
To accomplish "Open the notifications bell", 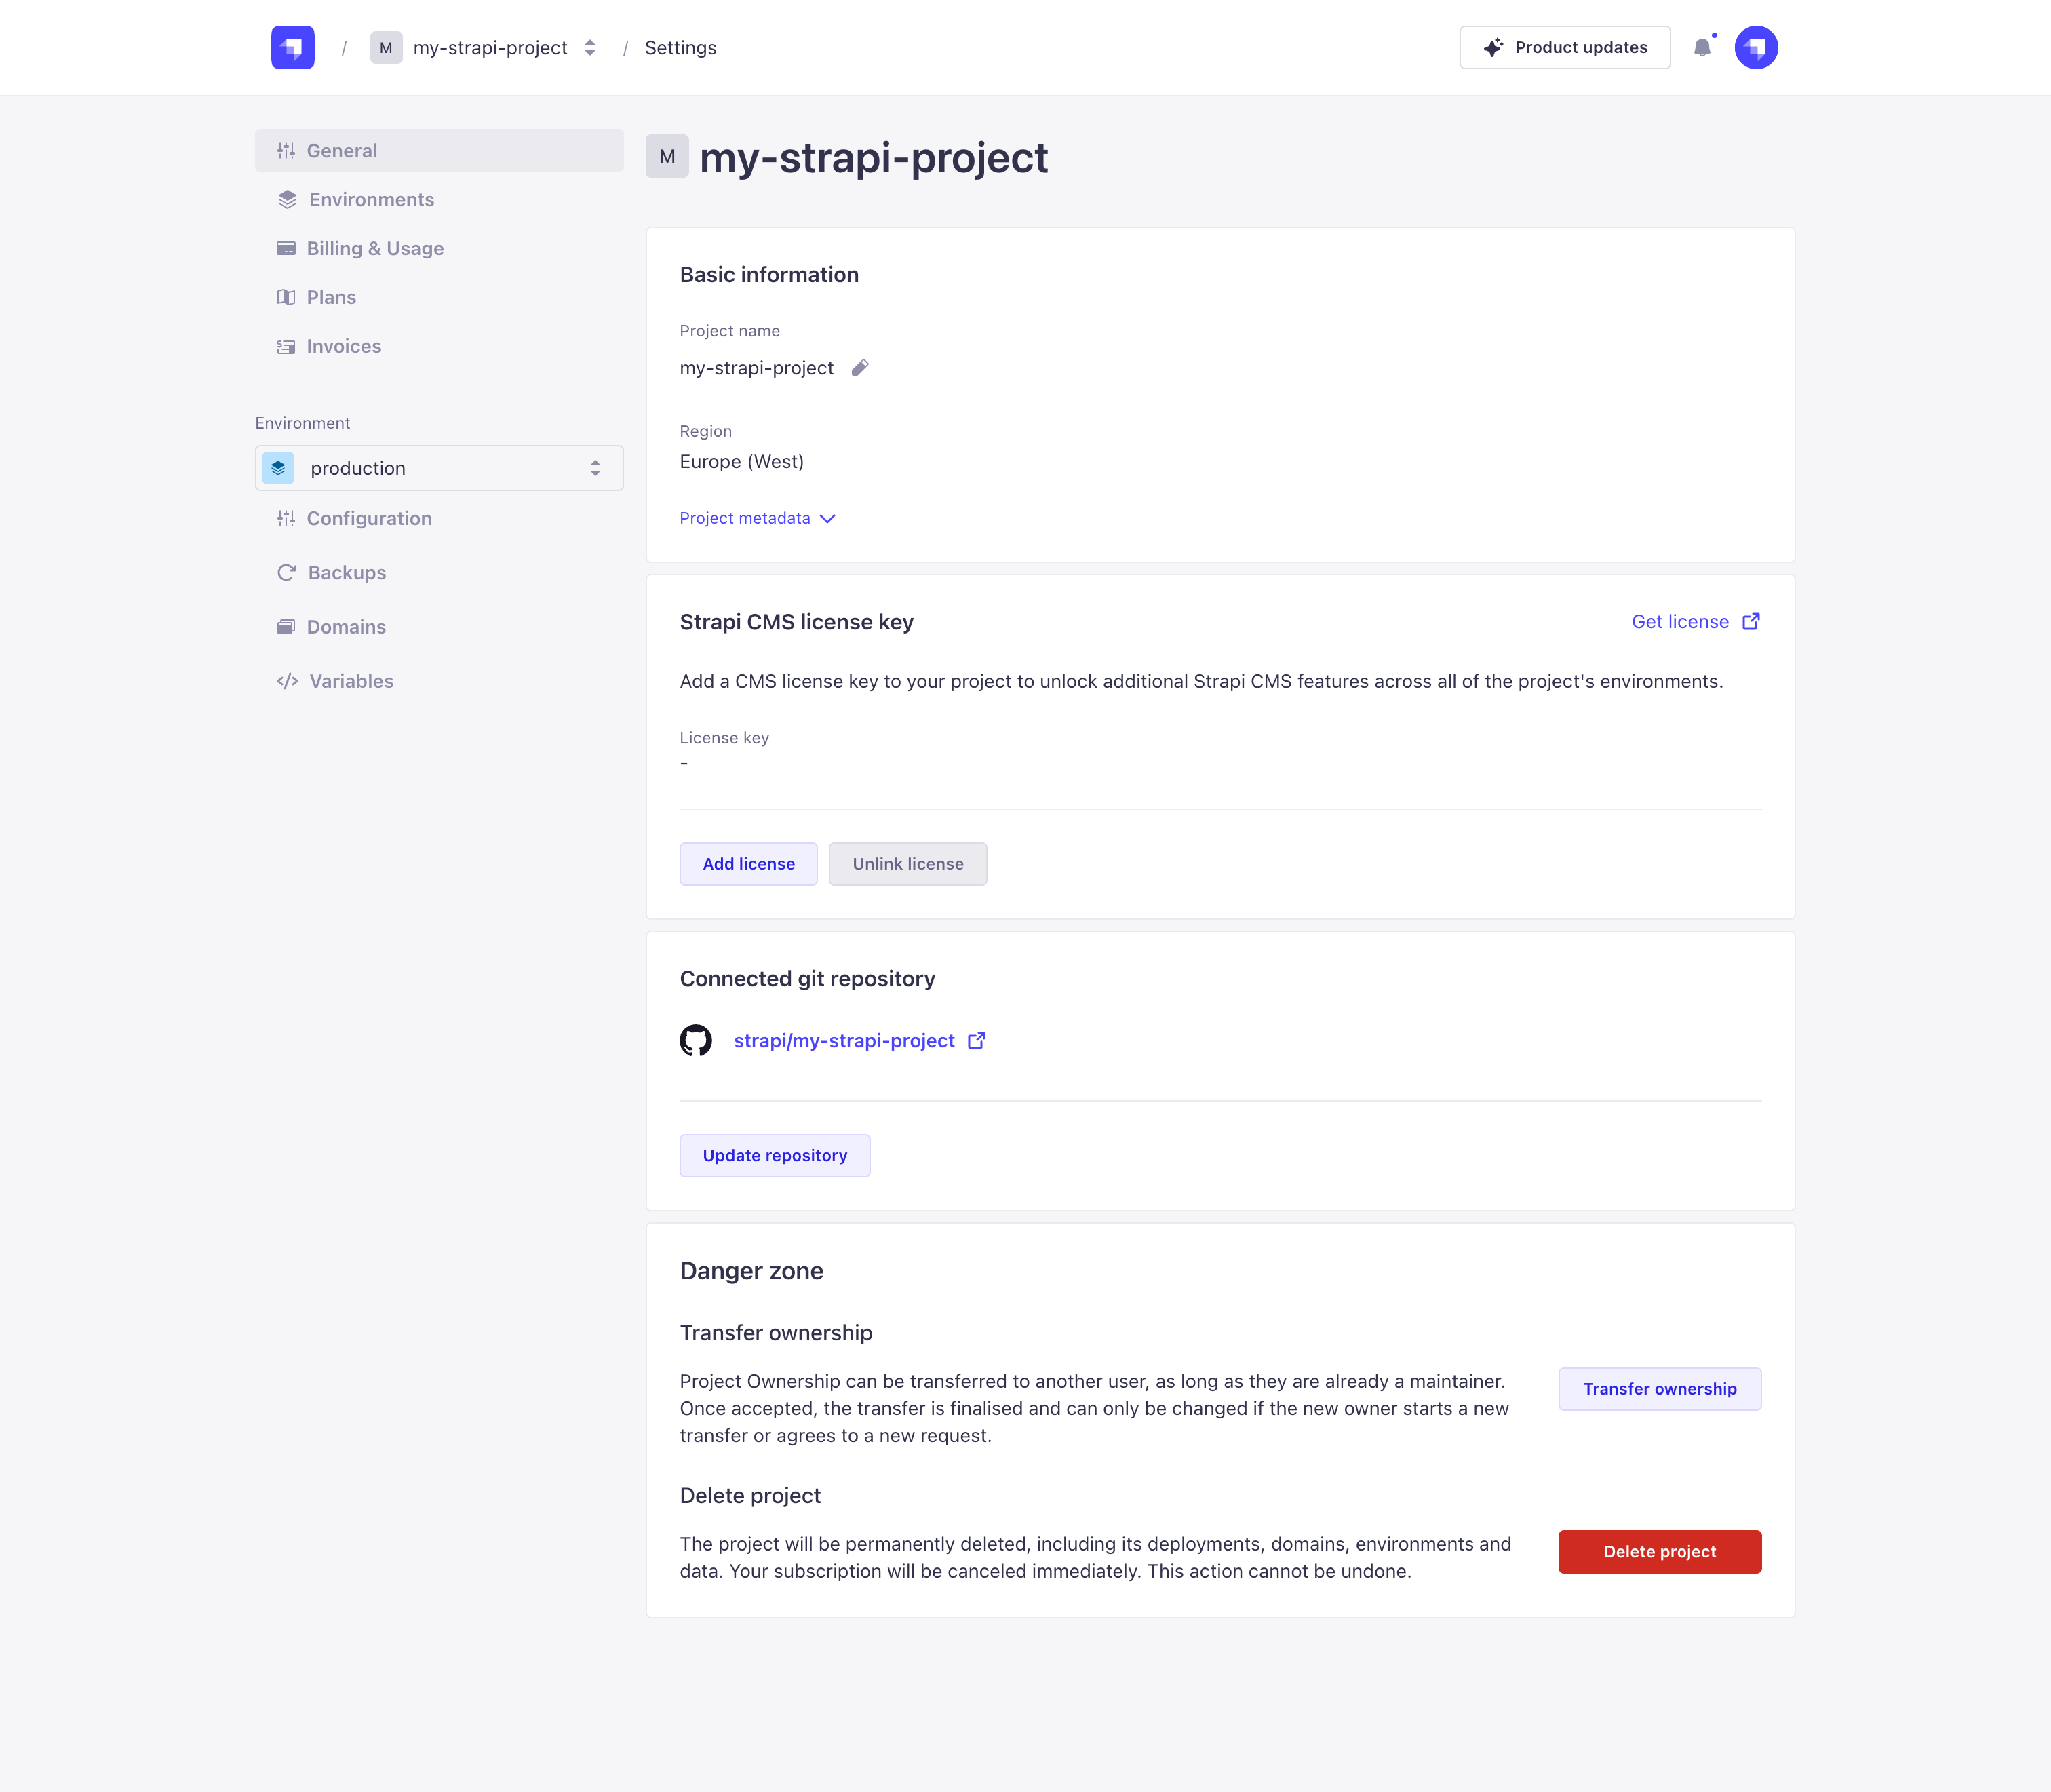I will [x=1702, y=47].
